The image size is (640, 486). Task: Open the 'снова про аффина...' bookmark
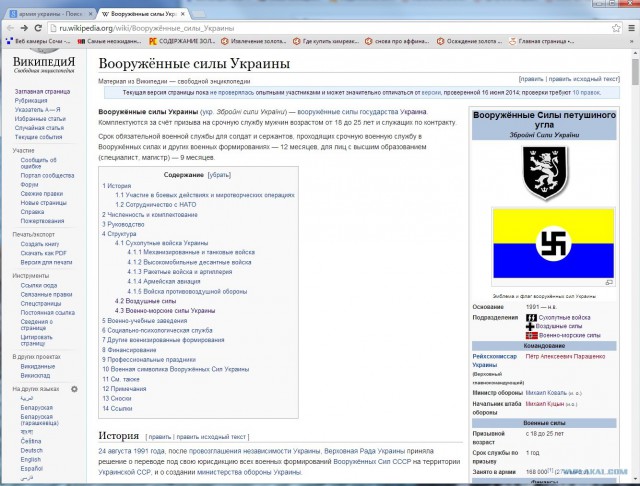(397, 41)
